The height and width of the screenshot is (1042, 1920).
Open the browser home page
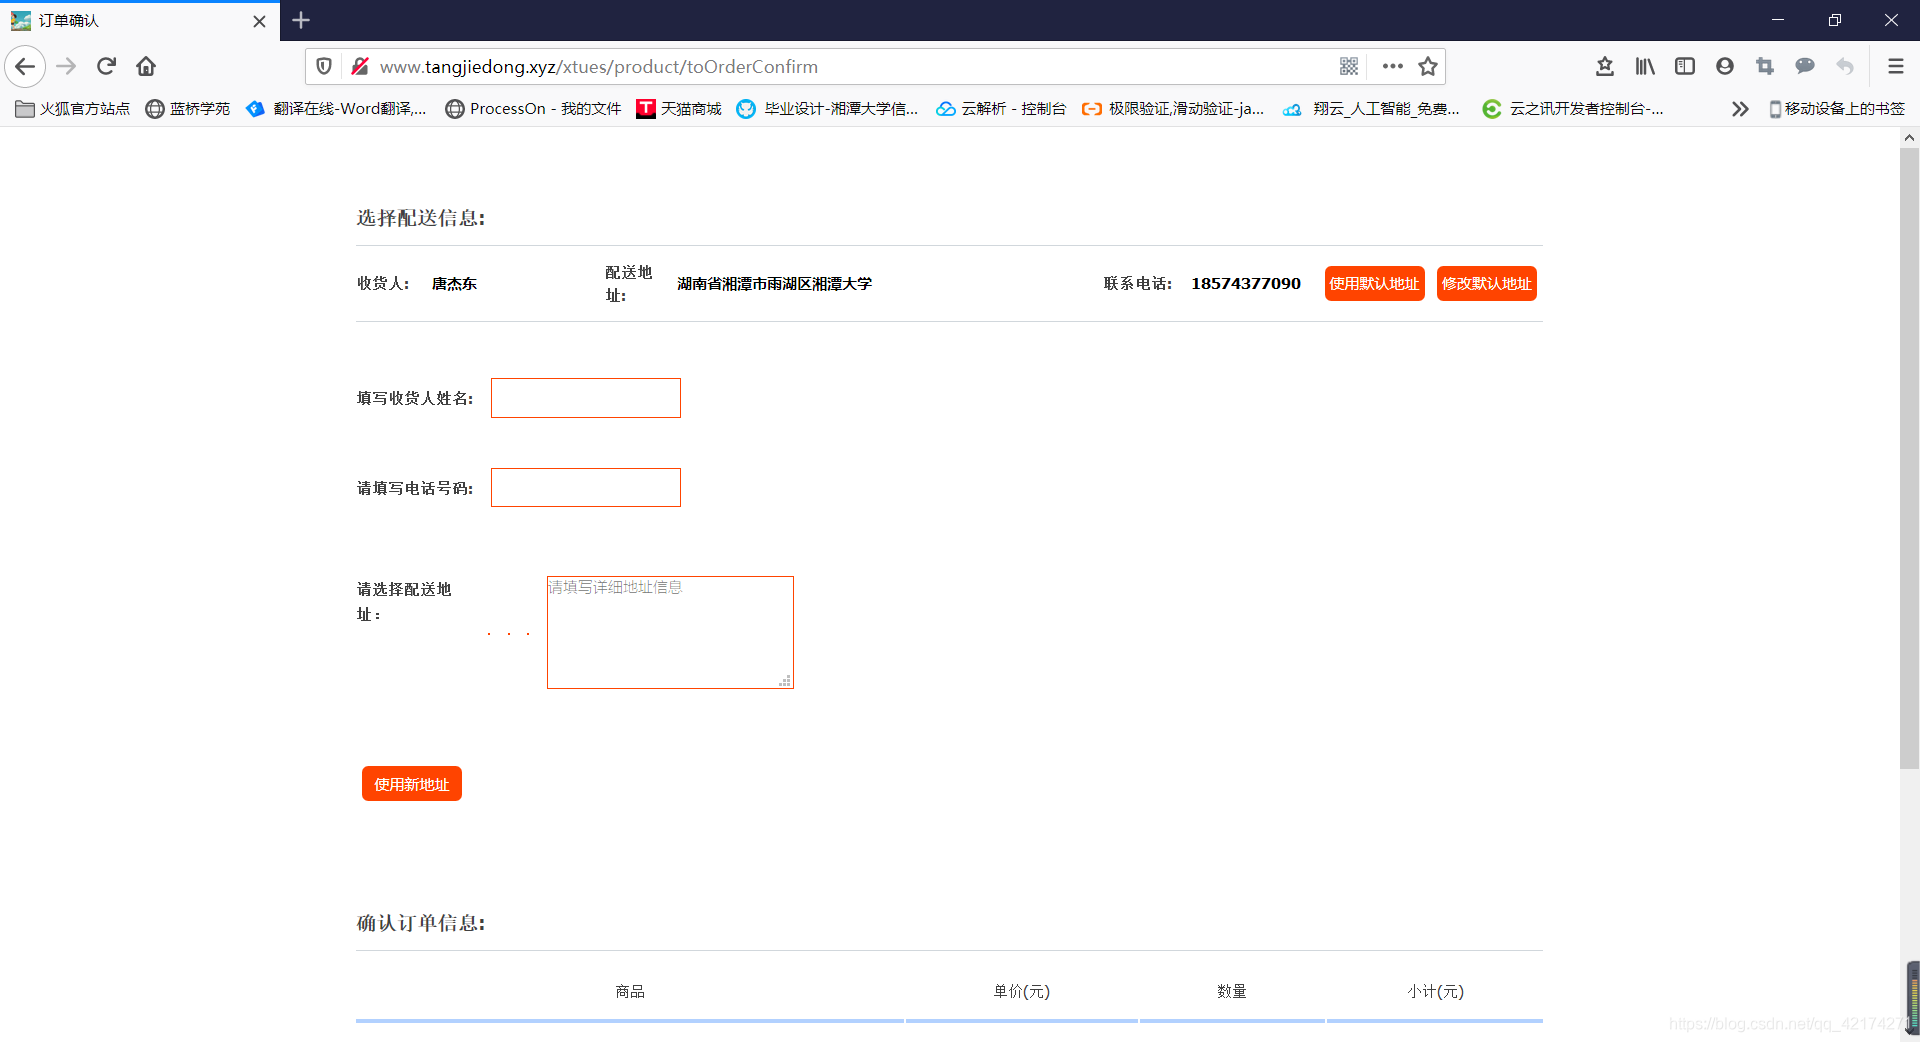(x=146, y=67)
